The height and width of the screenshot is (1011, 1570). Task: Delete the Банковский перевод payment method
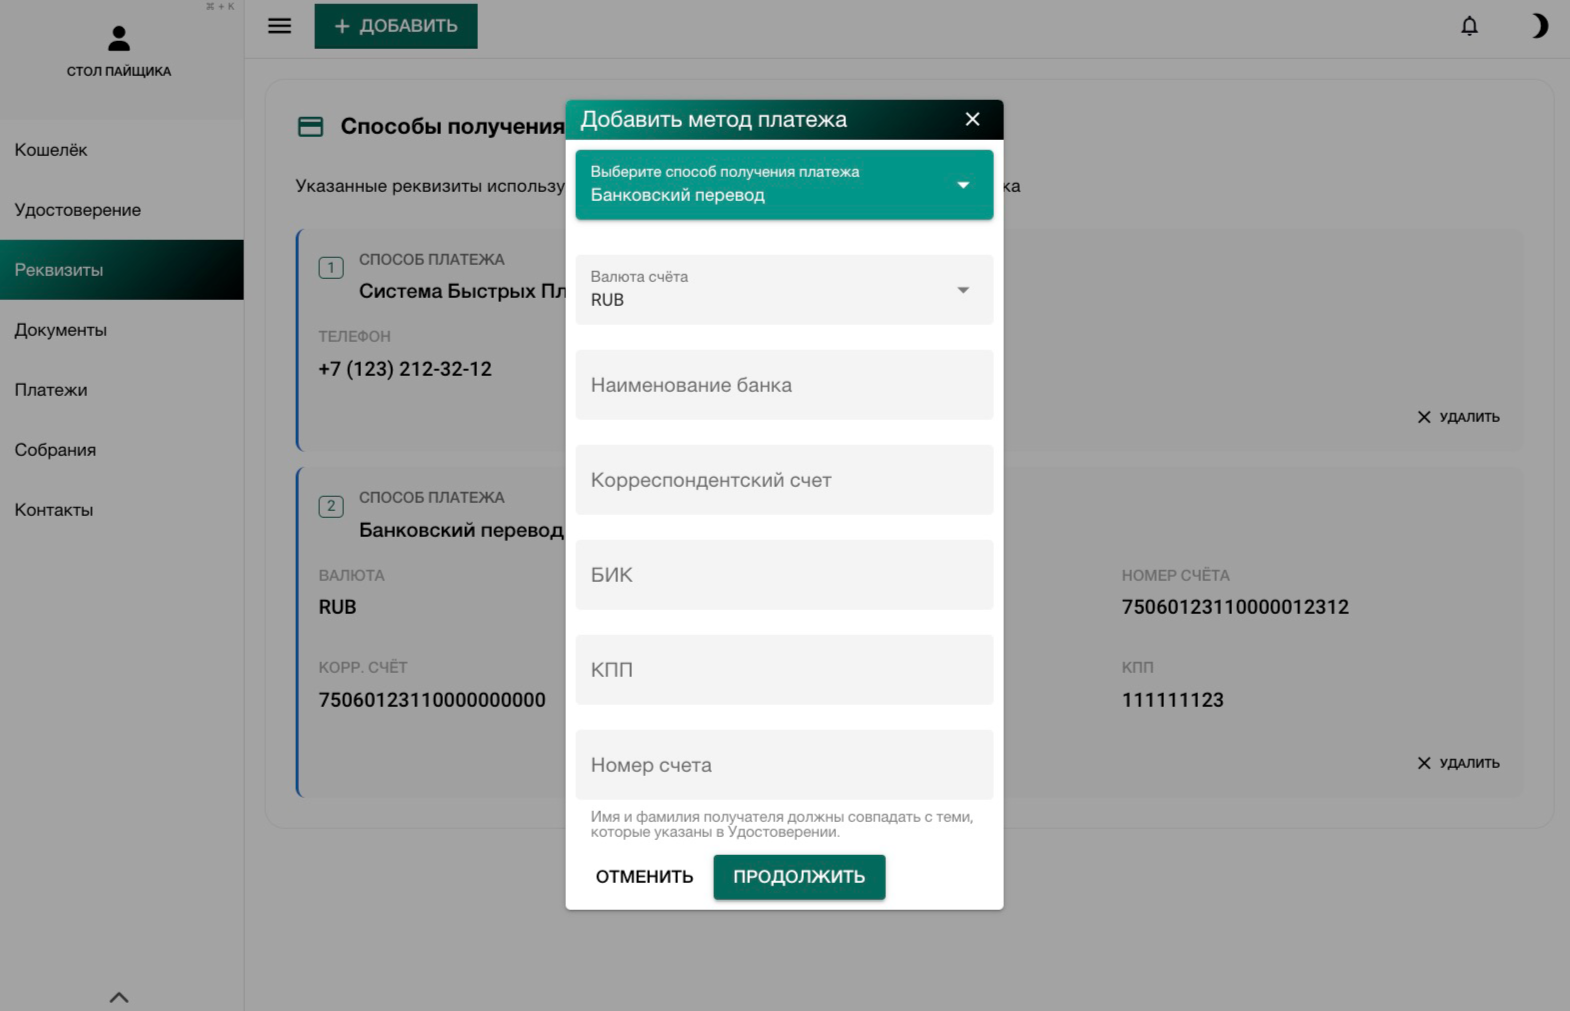click(x=1458, y=763)
